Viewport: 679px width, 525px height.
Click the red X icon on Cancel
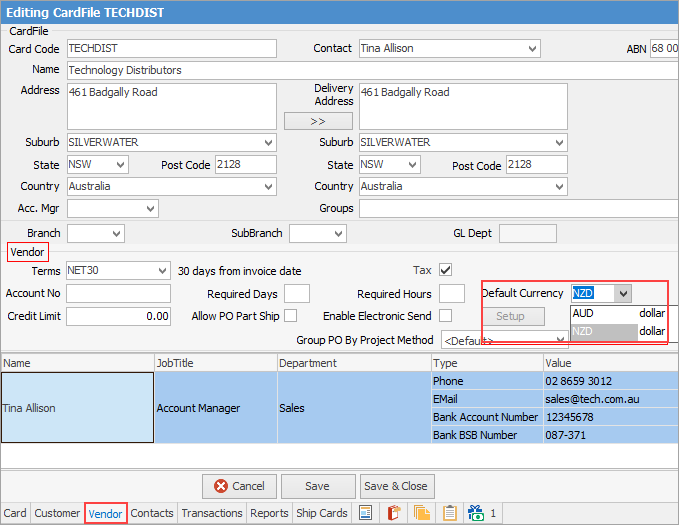(220, 486)
